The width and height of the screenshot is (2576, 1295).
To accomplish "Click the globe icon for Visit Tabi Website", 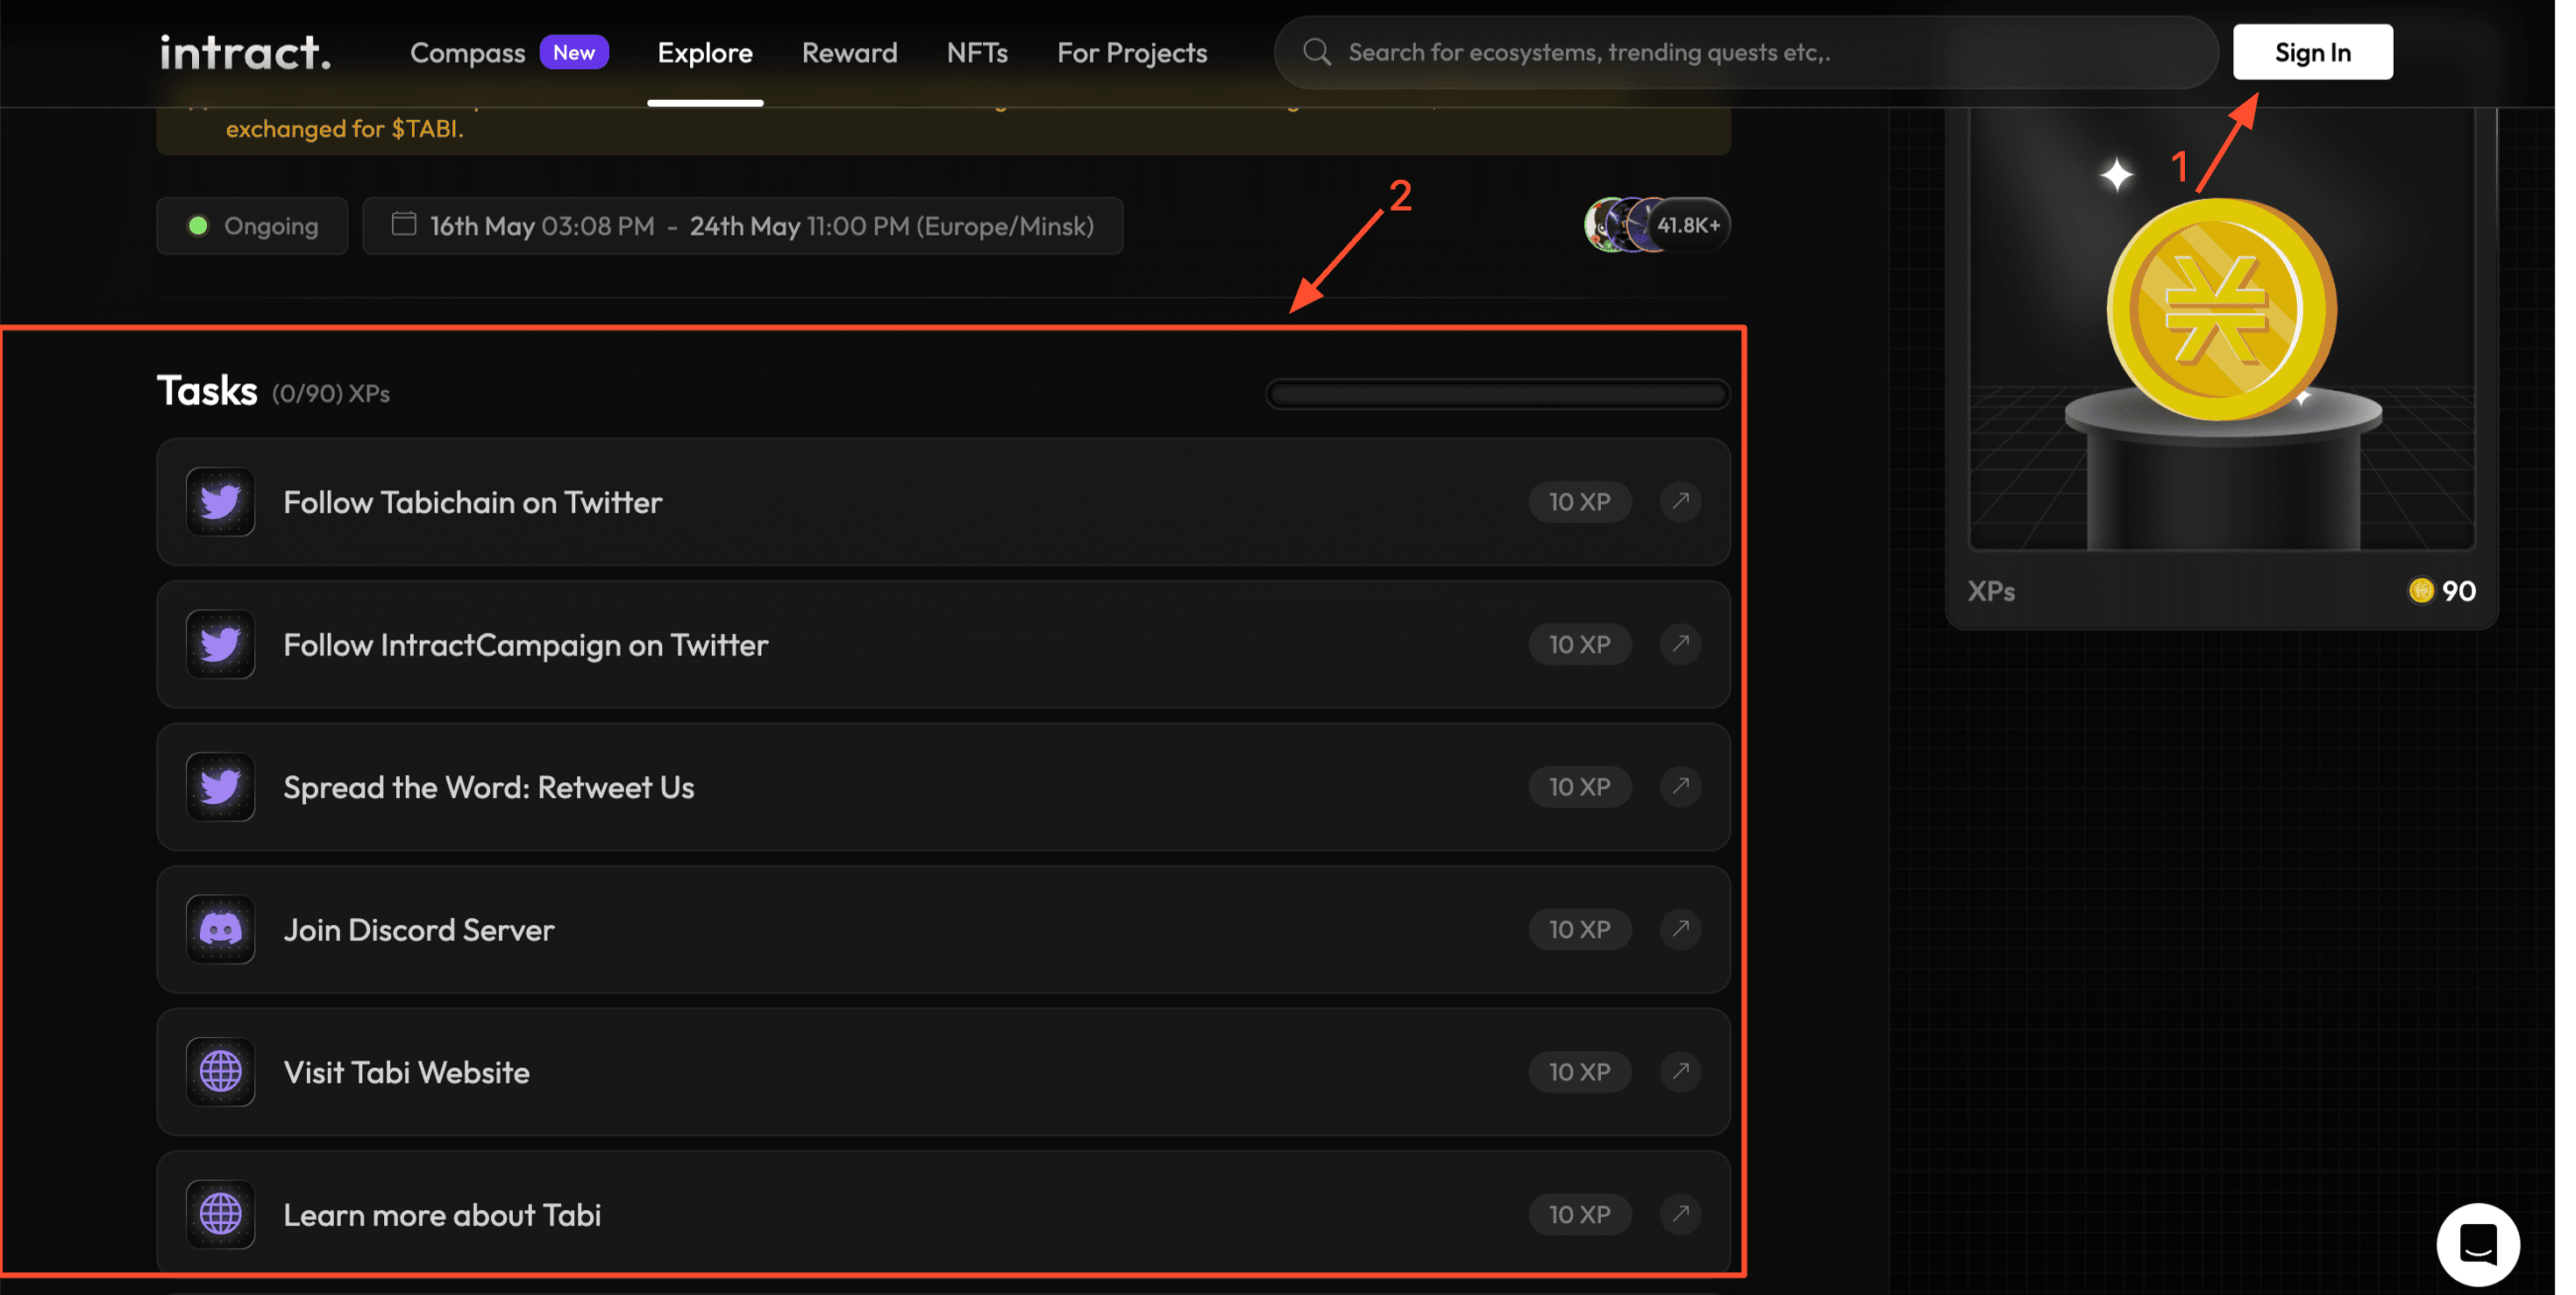I will pos(220,1072).
